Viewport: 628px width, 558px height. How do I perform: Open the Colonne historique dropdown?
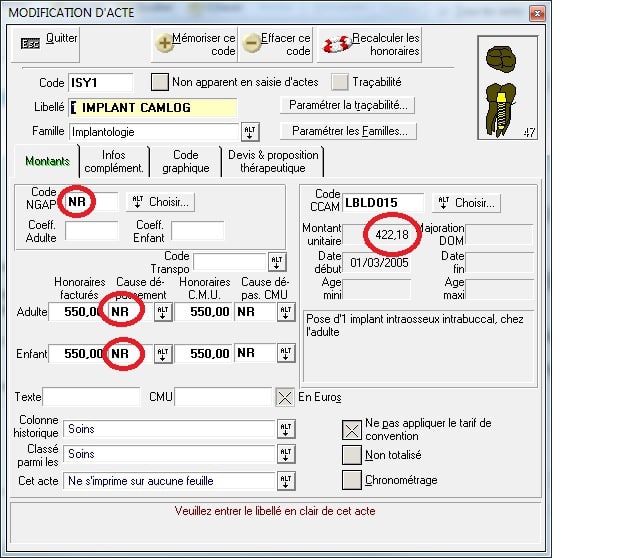click(286, 429)
